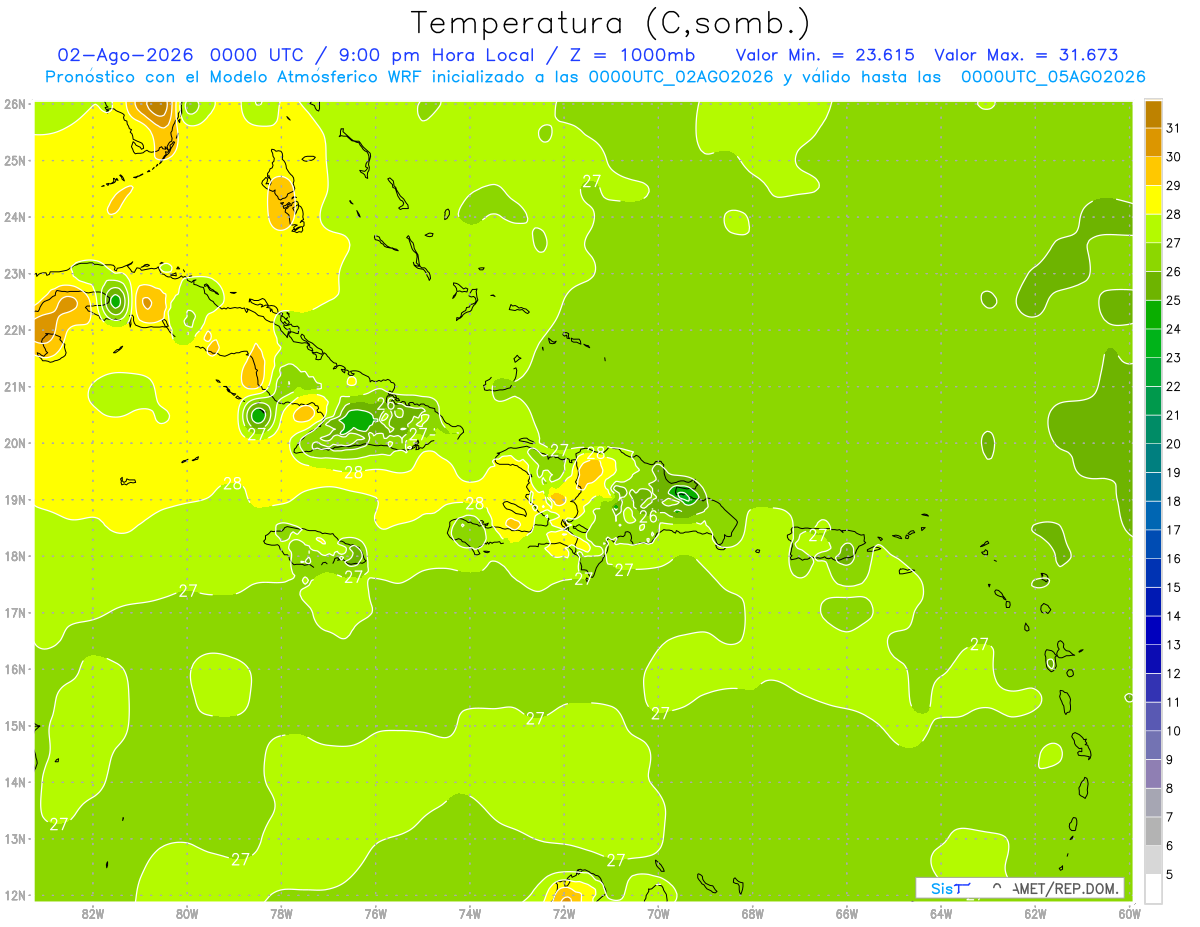Click the longitude axis label "78W"

[x=281, y=913]
